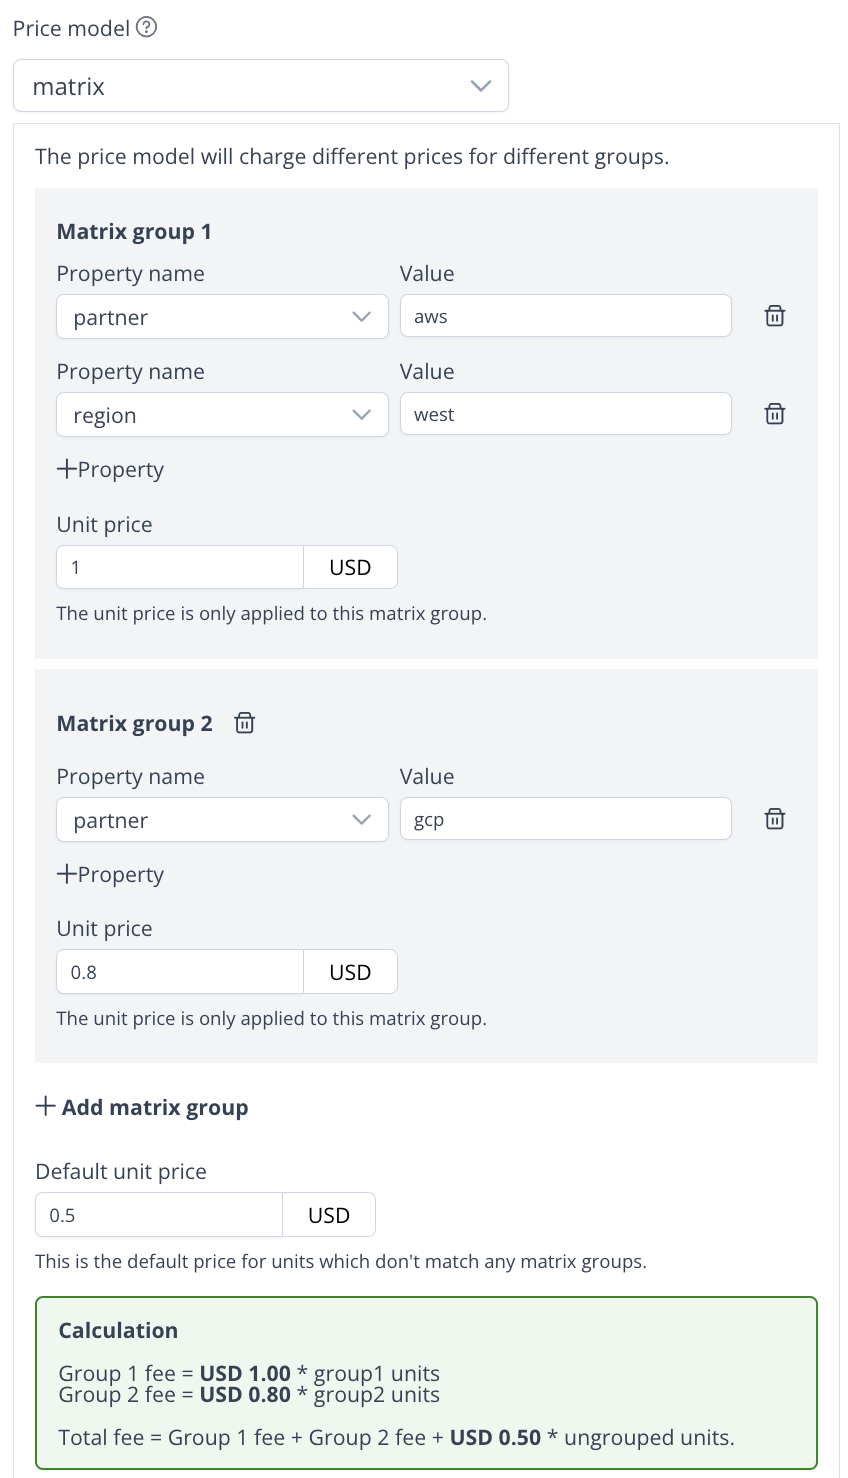Click the Price model help icon
Image resolution: width=848 pixels, height=1478 pixels.
pyautogui.click(x=146, y=28)
